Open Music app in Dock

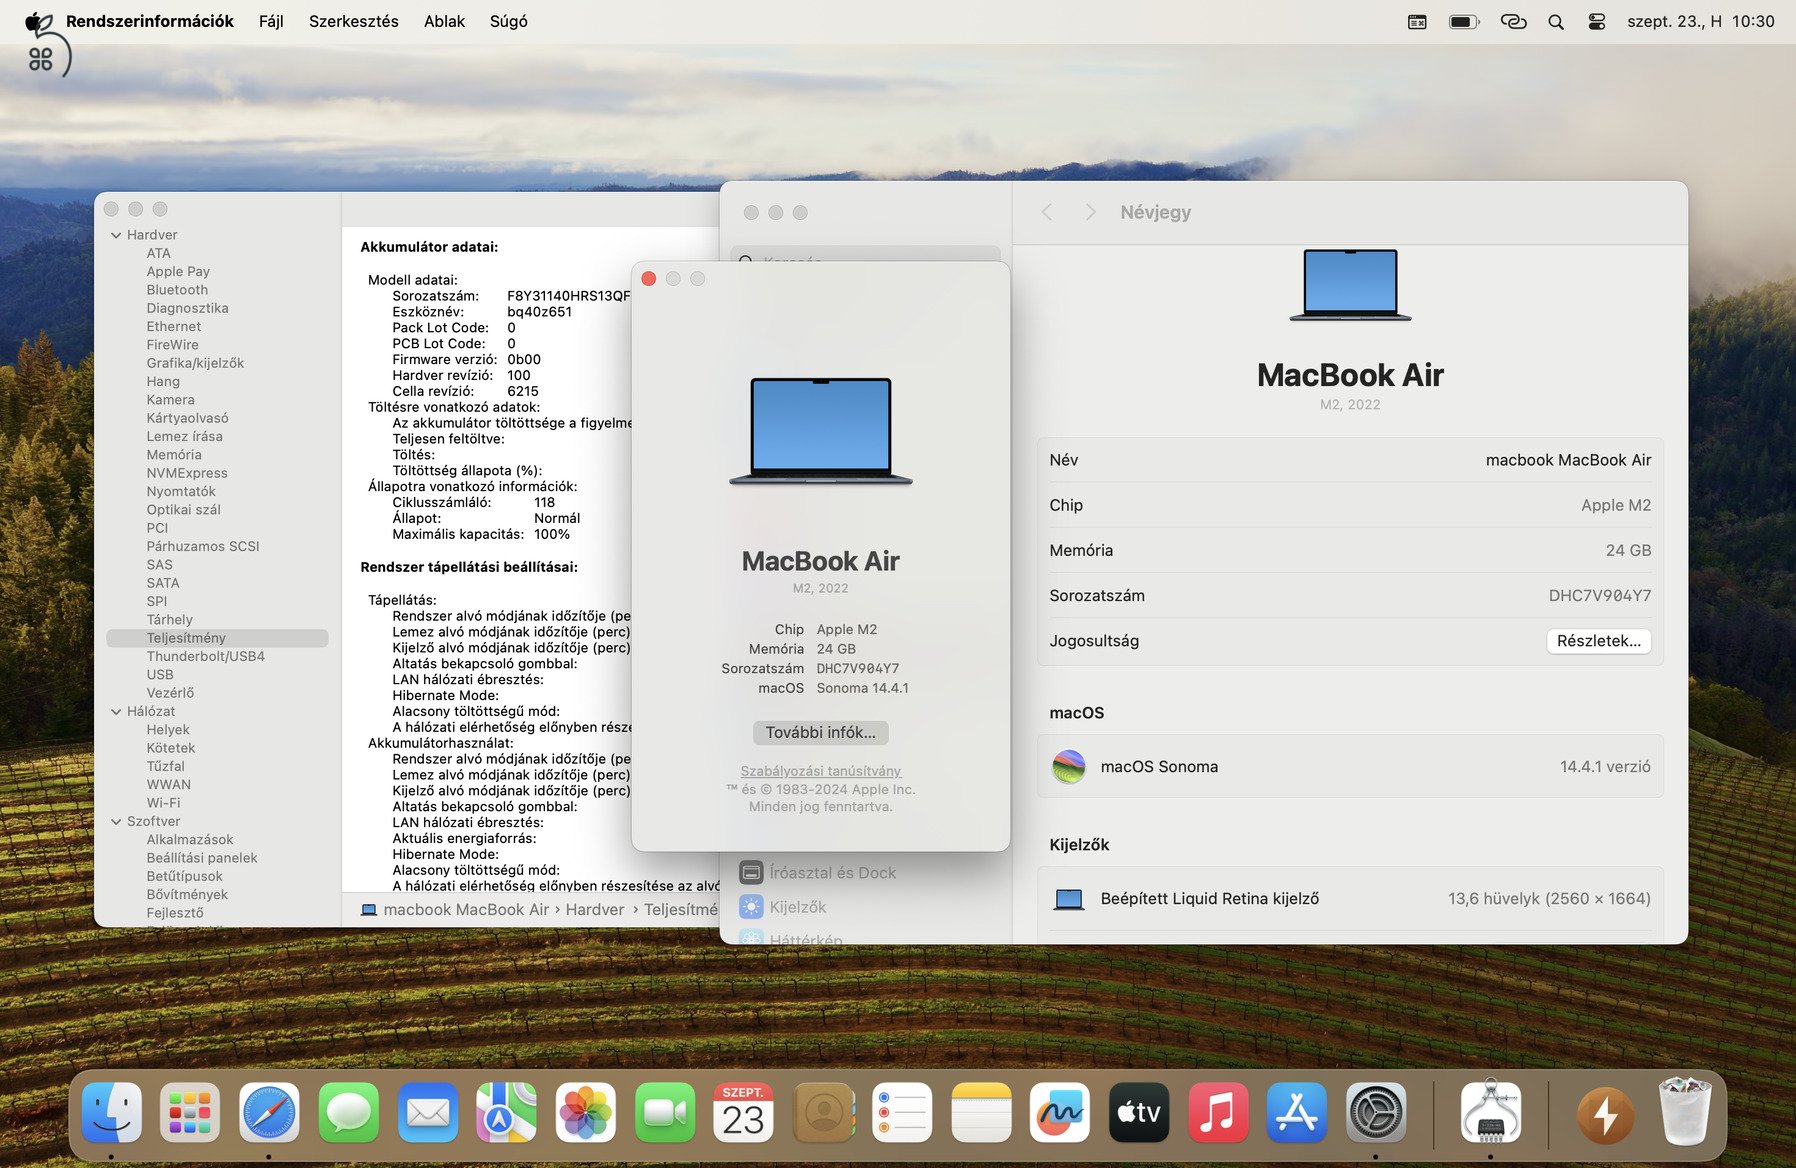(x=1218, y=1112)
